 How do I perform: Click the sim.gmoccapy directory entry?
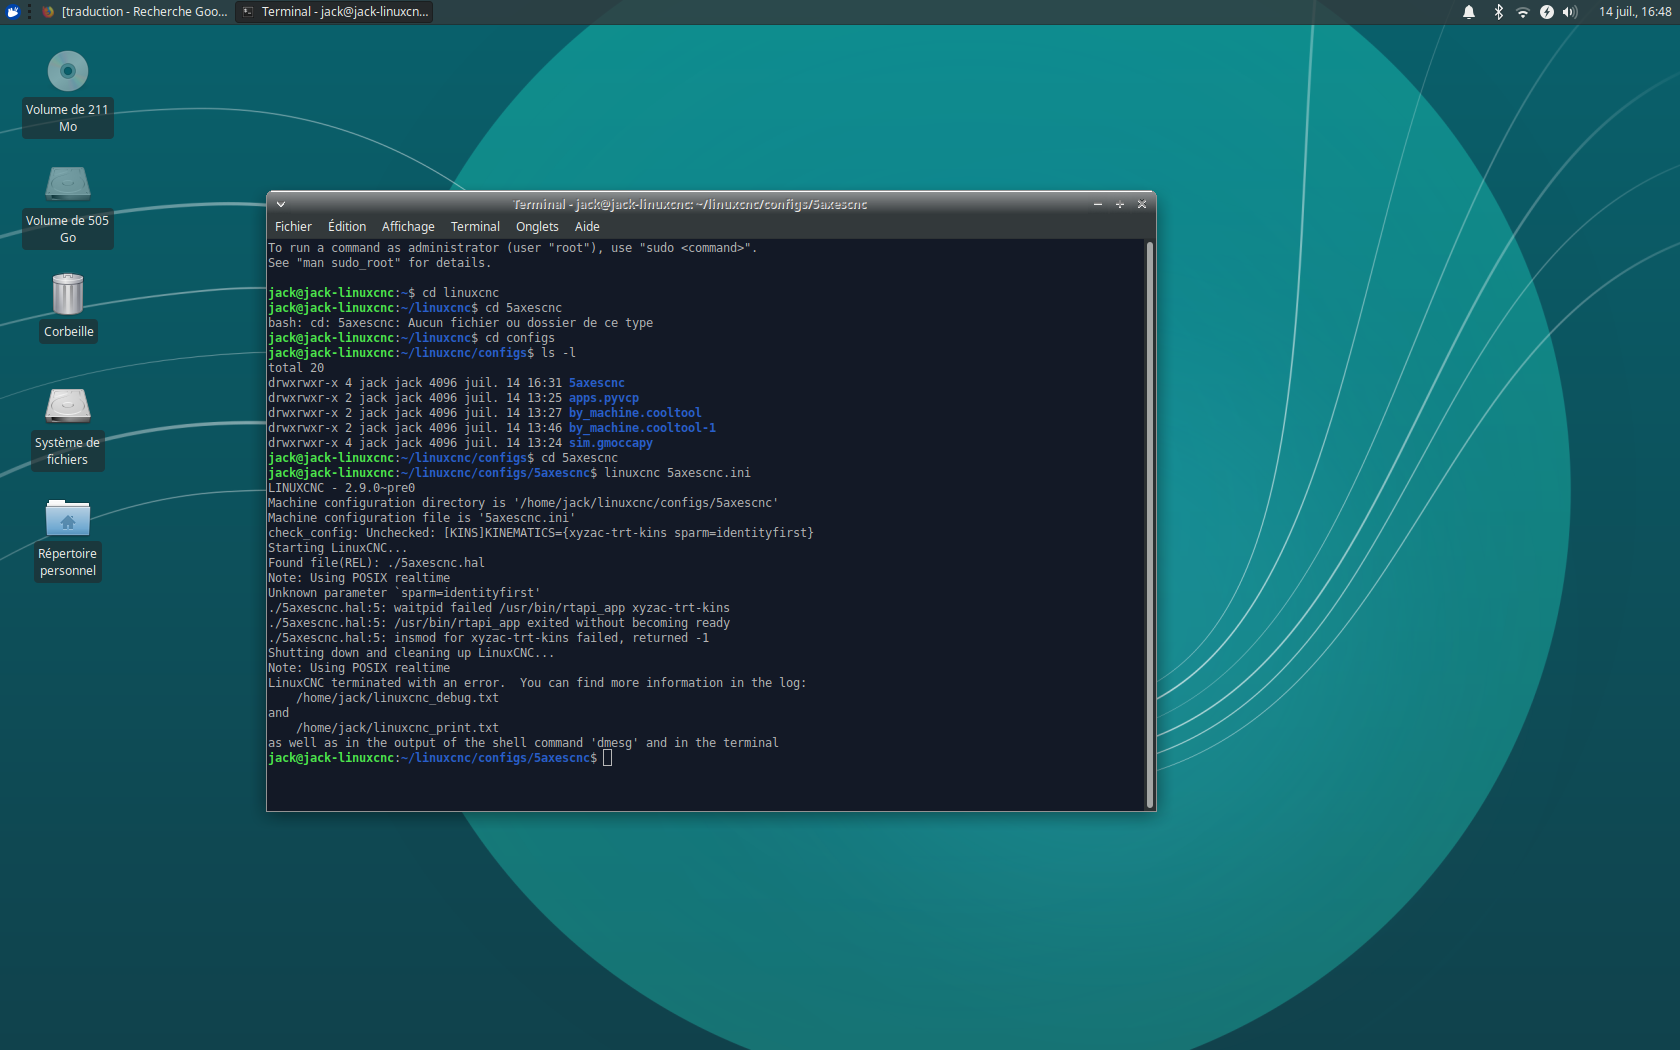pyautogui.click(x=611, y=443)
